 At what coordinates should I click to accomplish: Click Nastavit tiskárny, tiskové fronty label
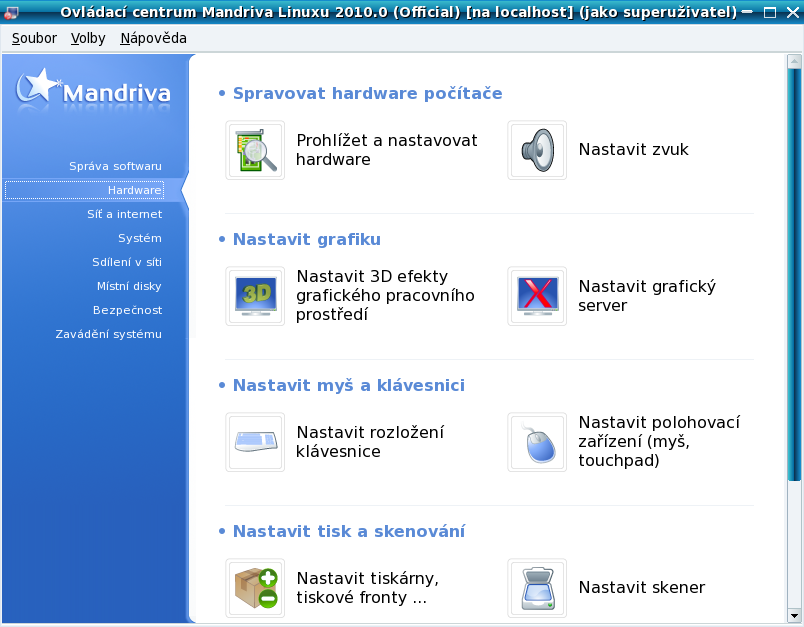(367, 588)
